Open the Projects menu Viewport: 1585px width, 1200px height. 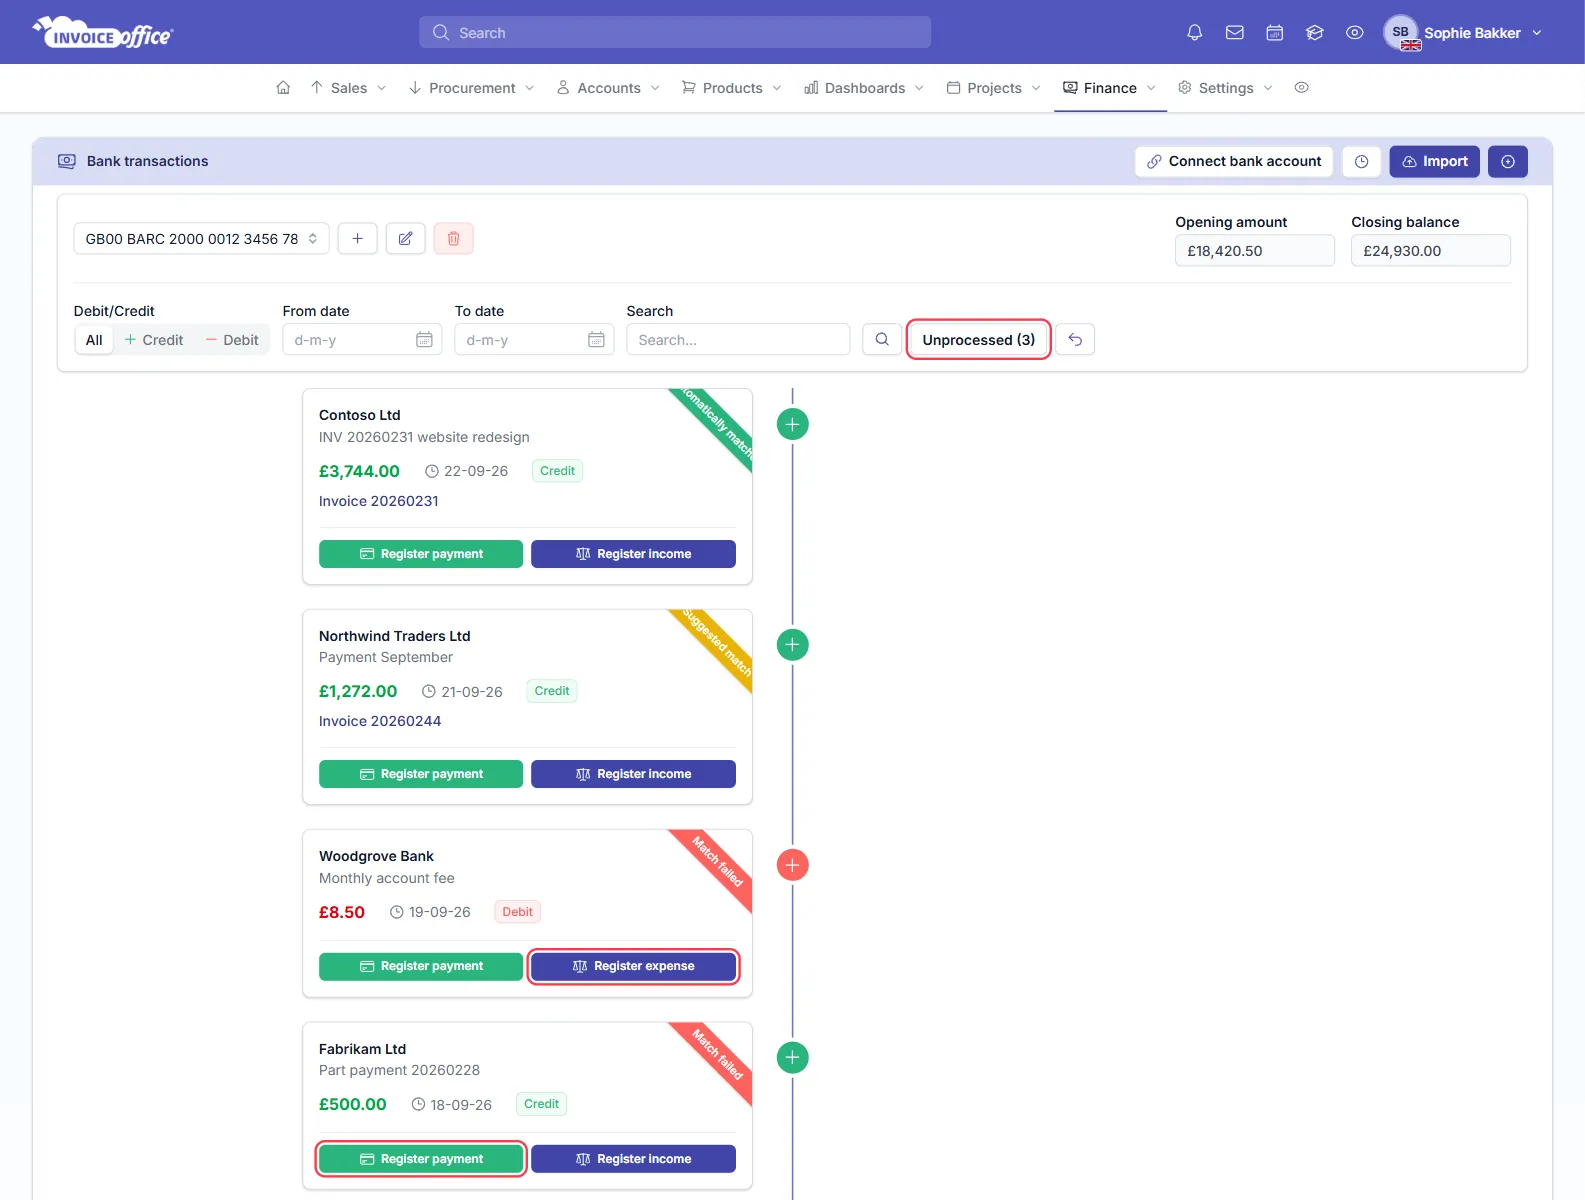click(994, 88)
